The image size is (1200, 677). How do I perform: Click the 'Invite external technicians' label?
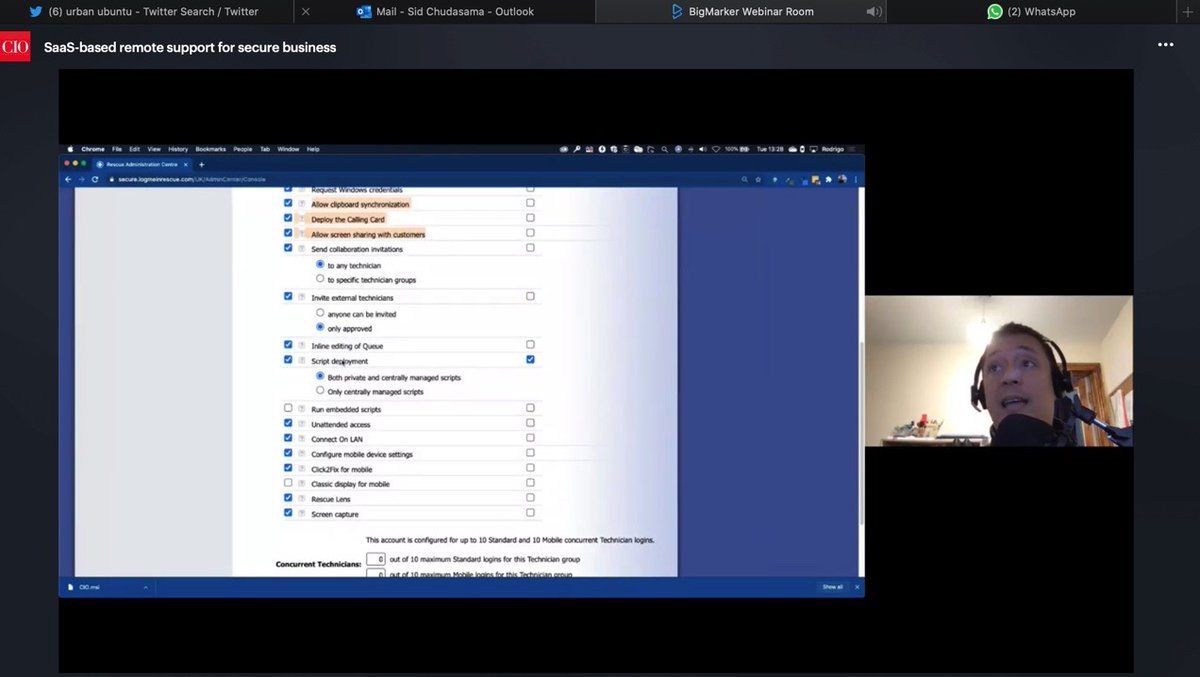[352, 297]
